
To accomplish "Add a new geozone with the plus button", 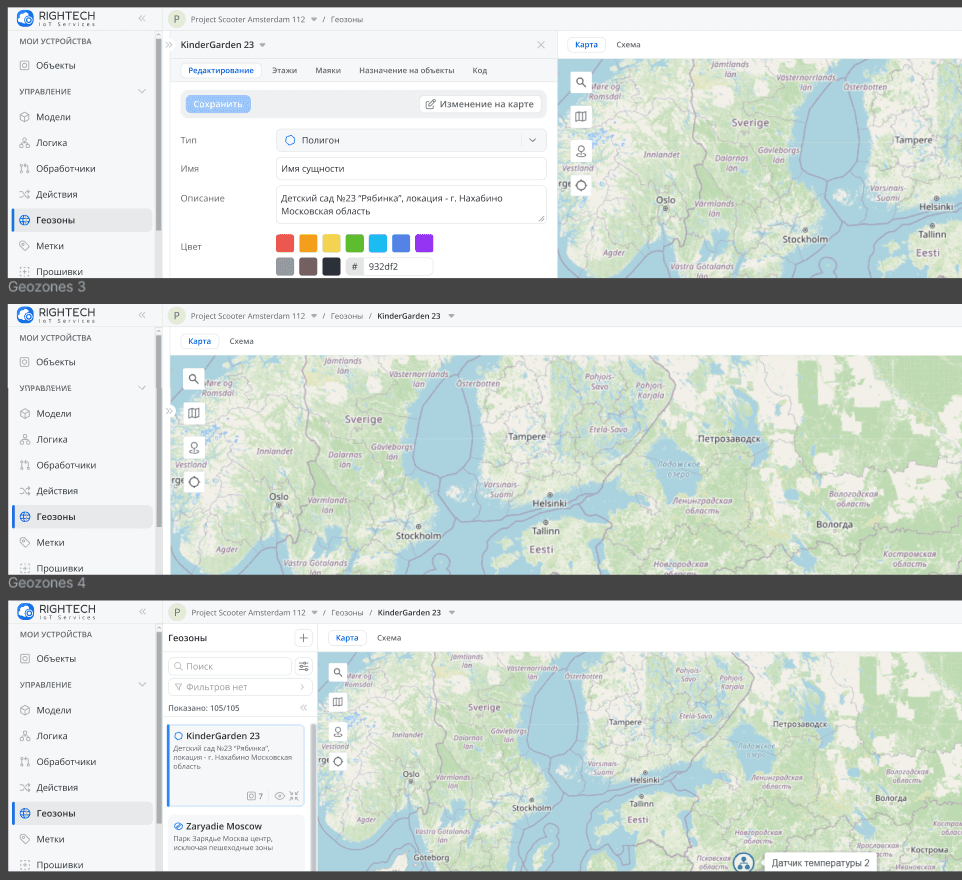I will (304, 638).
